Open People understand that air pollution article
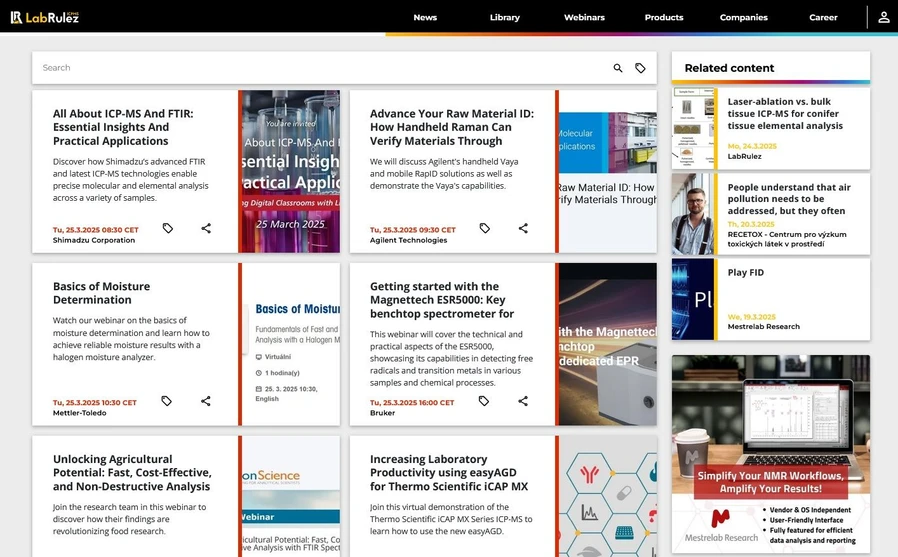The height and width of the screenshot is (557, 898). point(789,199)
